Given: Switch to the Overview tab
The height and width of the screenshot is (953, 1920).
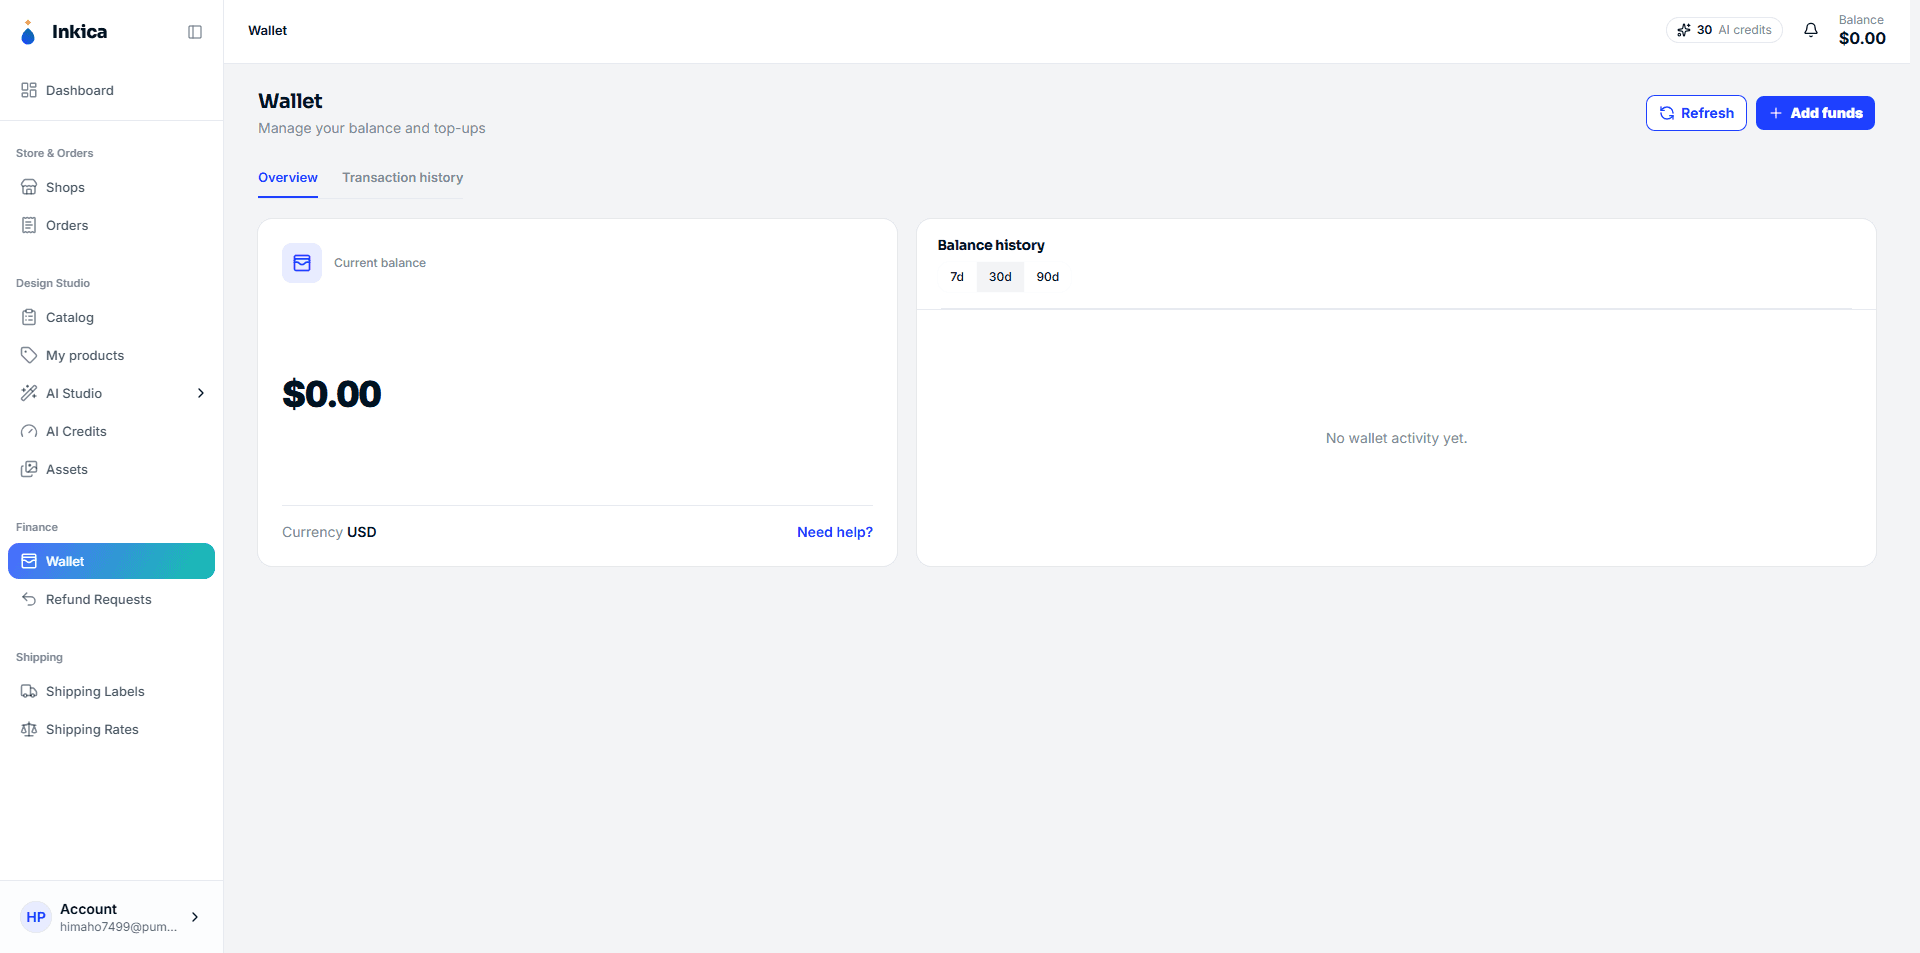Looking at the screenshot, I should click(x=288, y=177).
